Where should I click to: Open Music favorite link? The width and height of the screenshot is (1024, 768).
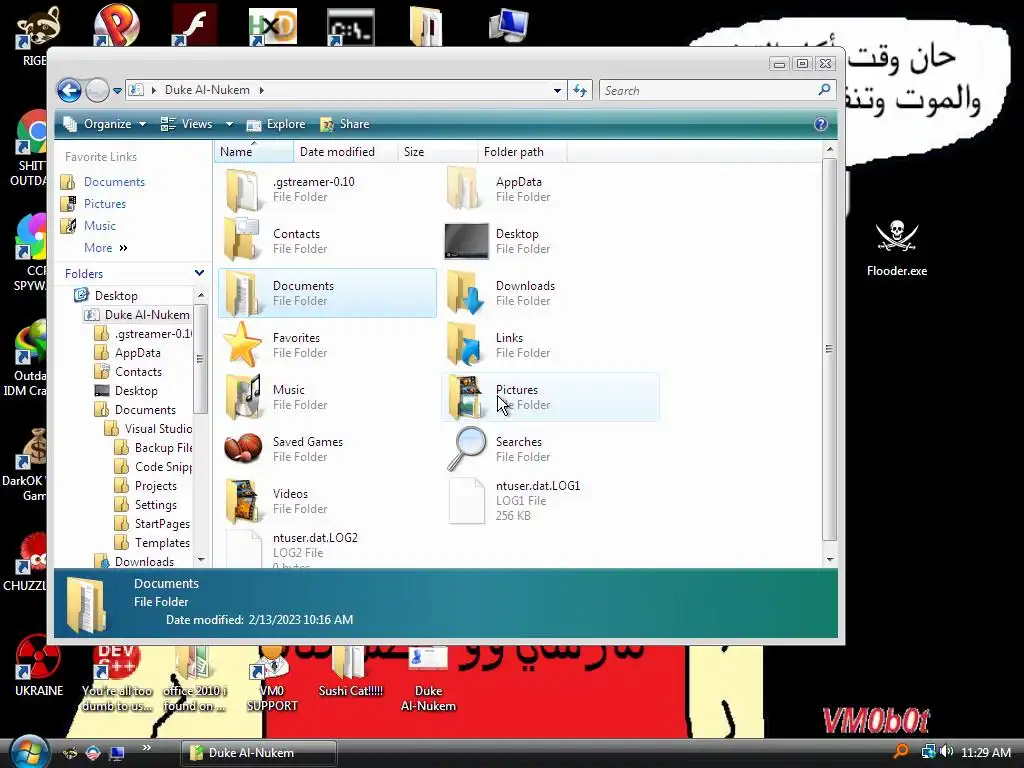point(99,226)
